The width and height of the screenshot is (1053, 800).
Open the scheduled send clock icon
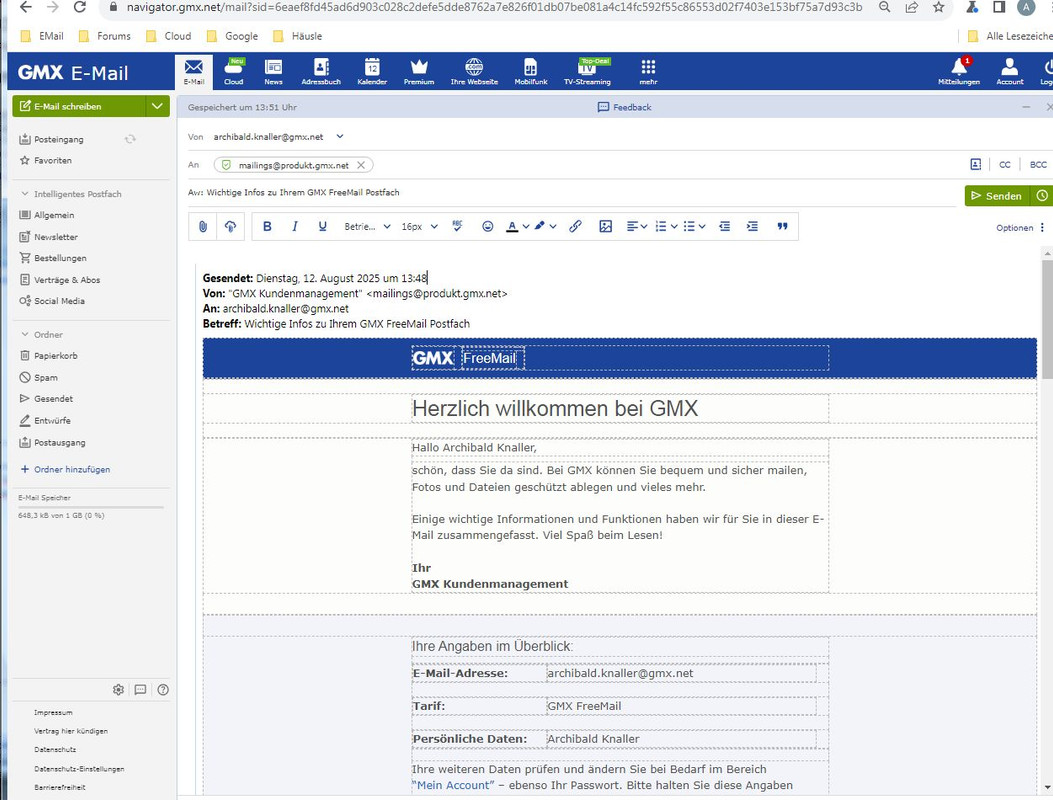(1042, 195)
